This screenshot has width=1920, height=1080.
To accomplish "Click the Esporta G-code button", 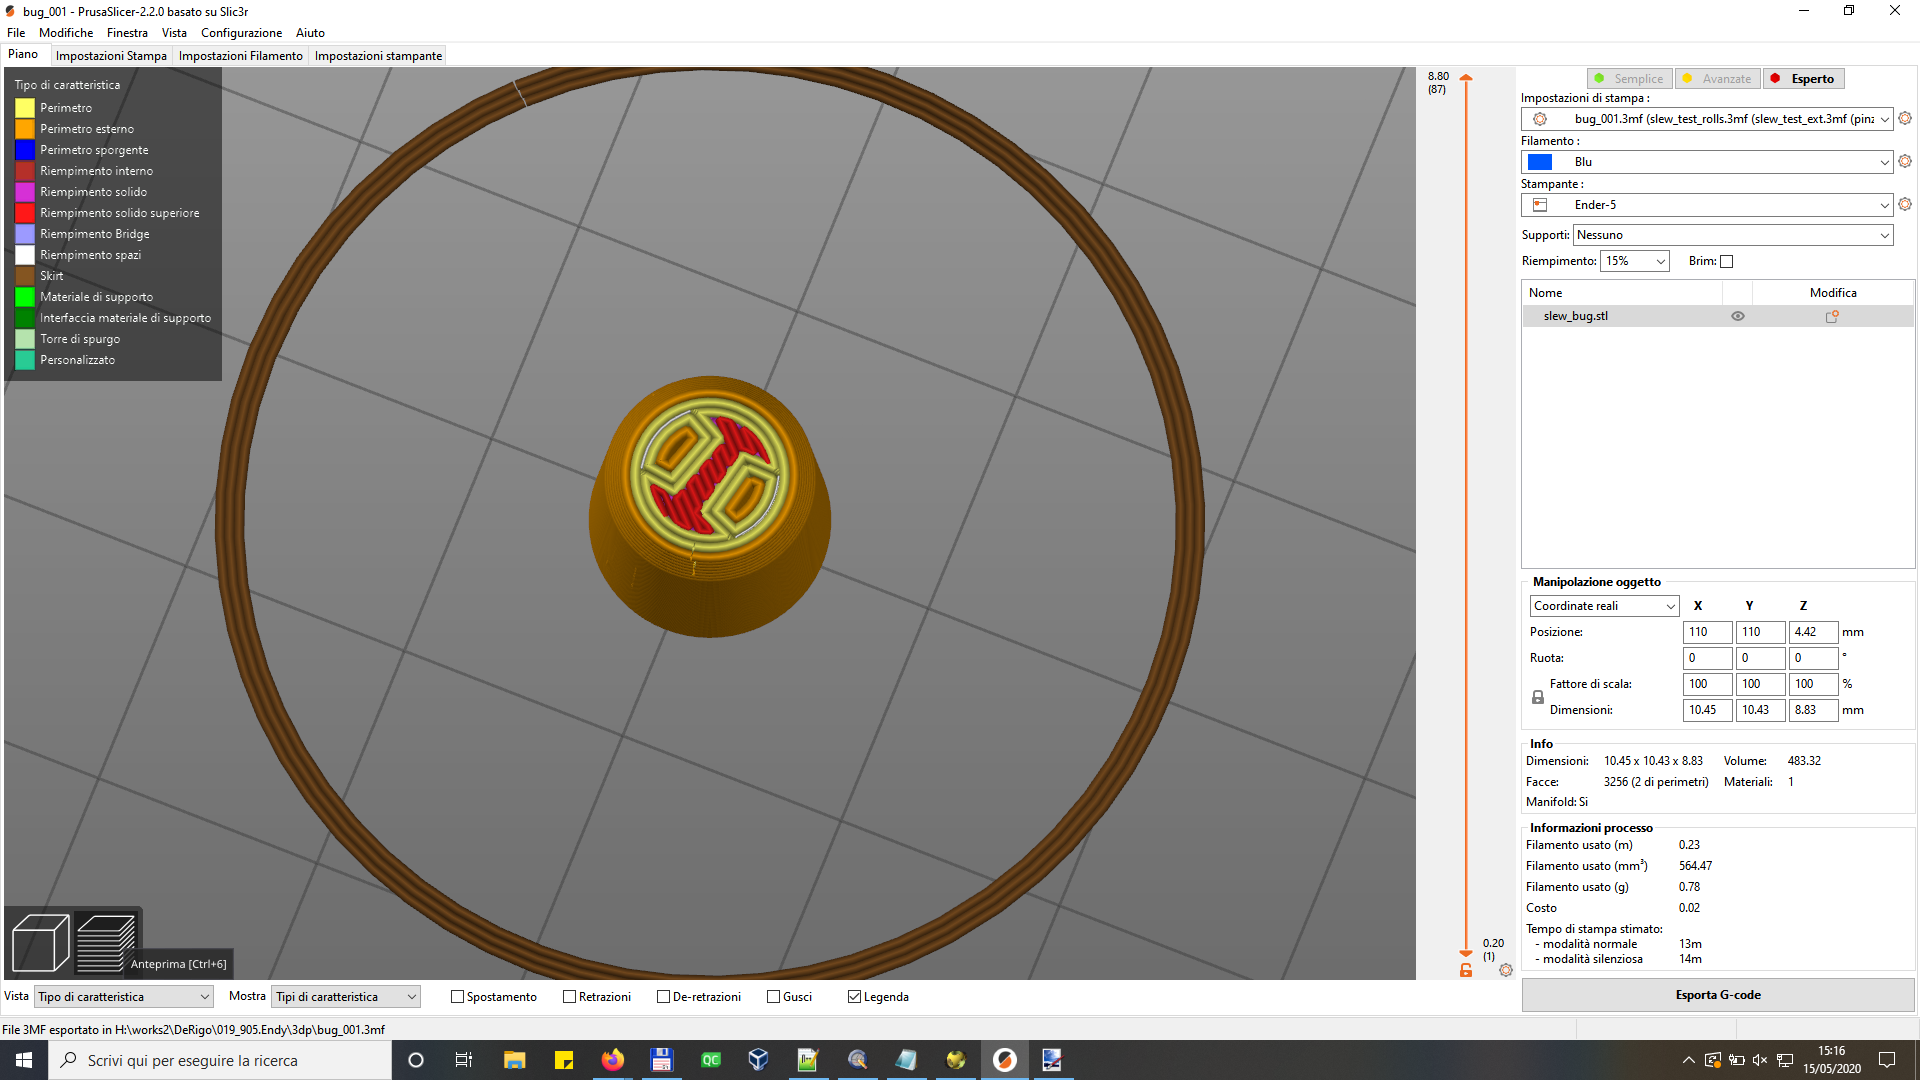I will [x=1717, y=995].
